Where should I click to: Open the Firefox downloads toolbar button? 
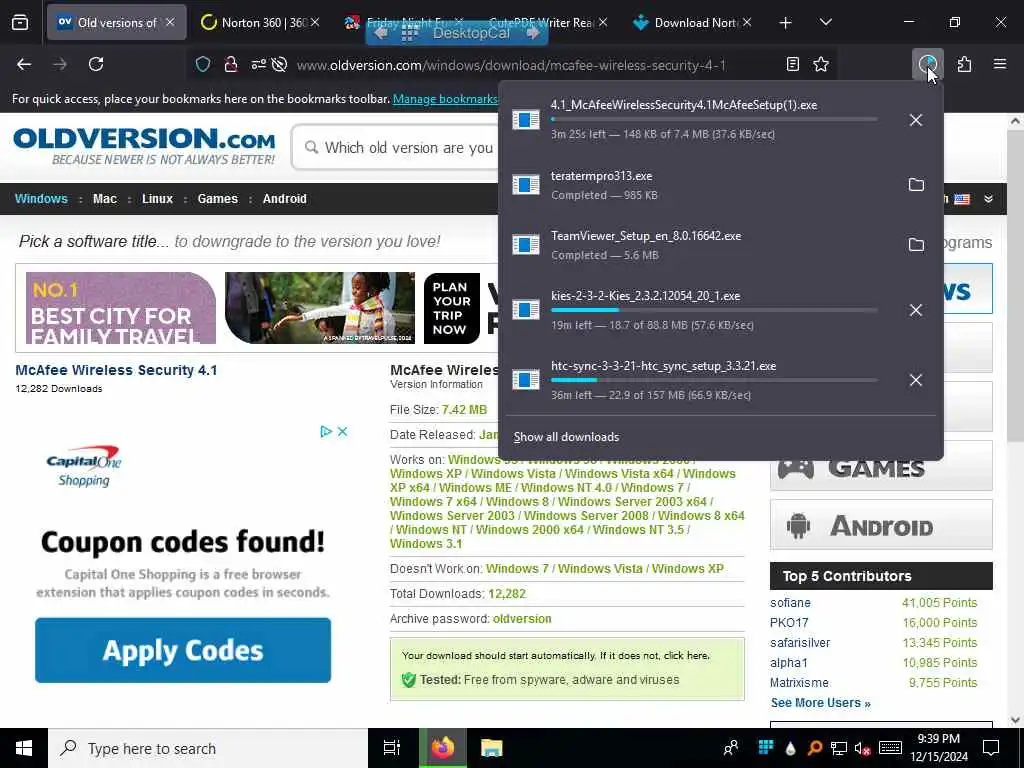(927, 64)
